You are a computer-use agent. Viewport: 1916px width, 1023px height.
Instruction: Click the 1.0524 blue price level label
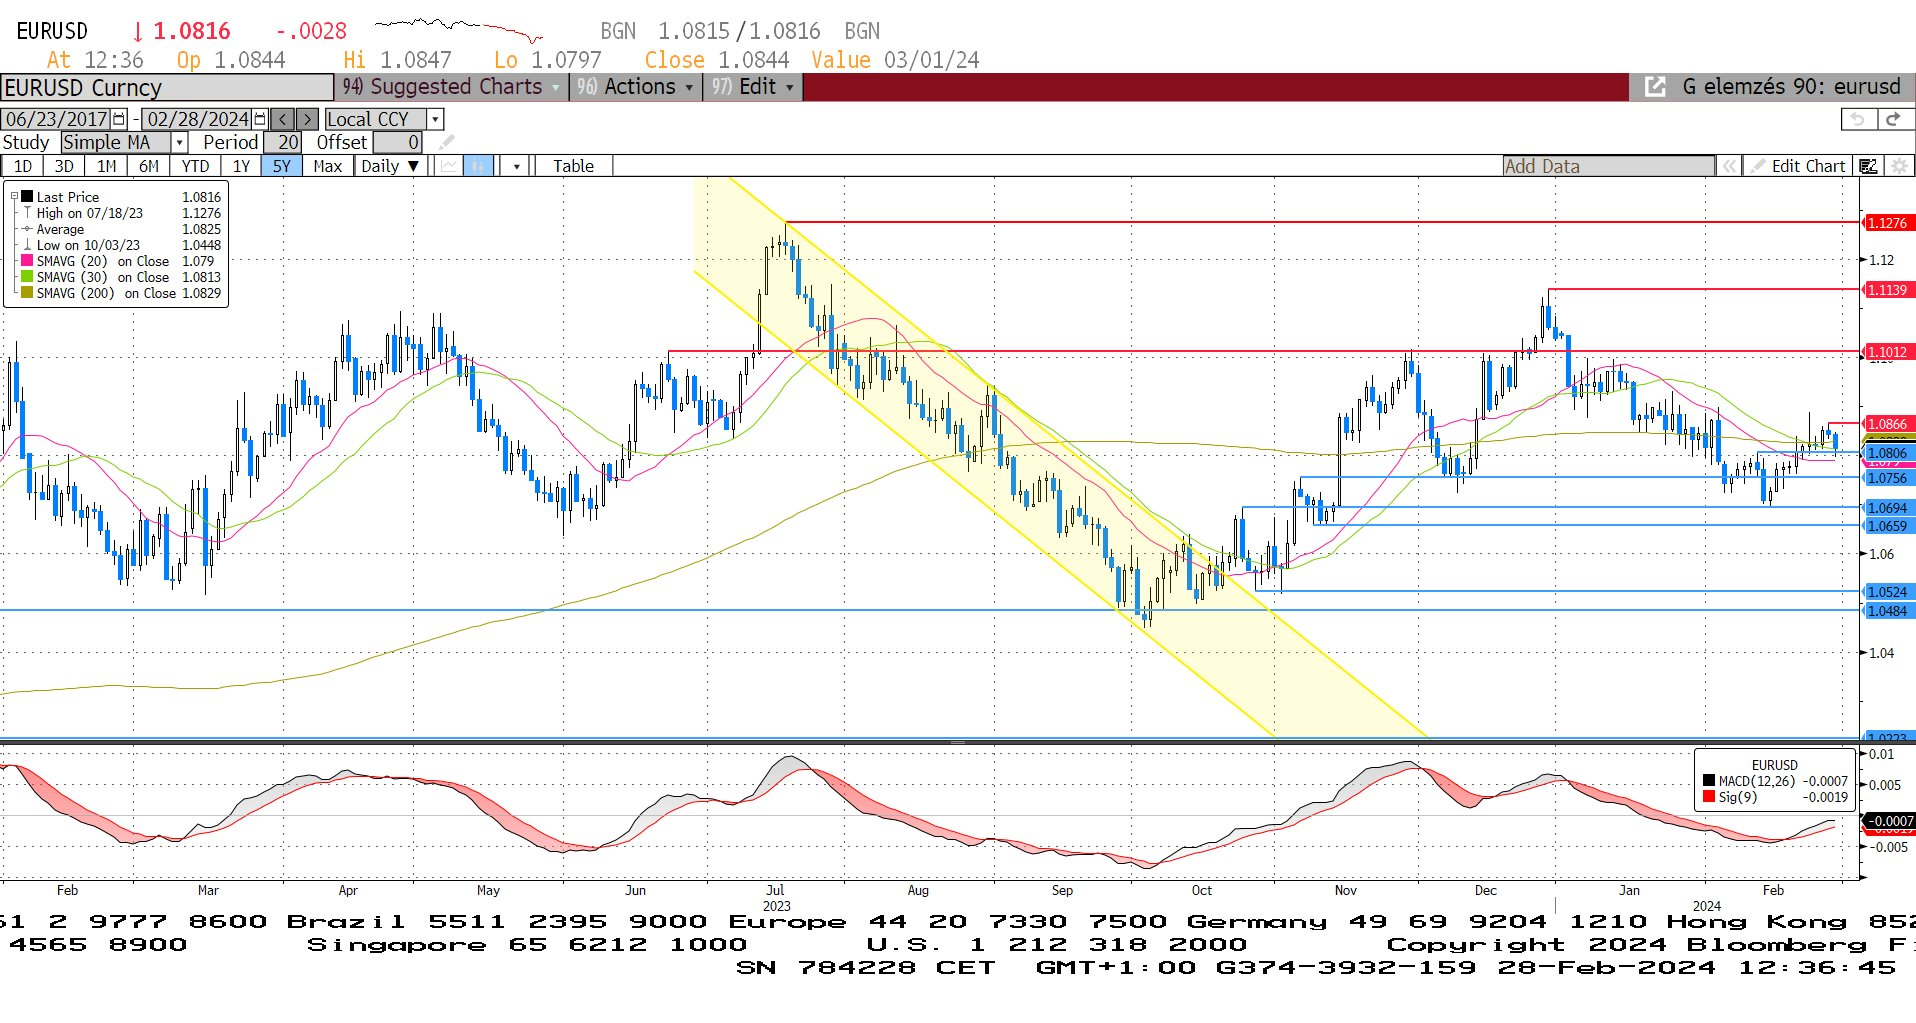[x=1887, y=591]
